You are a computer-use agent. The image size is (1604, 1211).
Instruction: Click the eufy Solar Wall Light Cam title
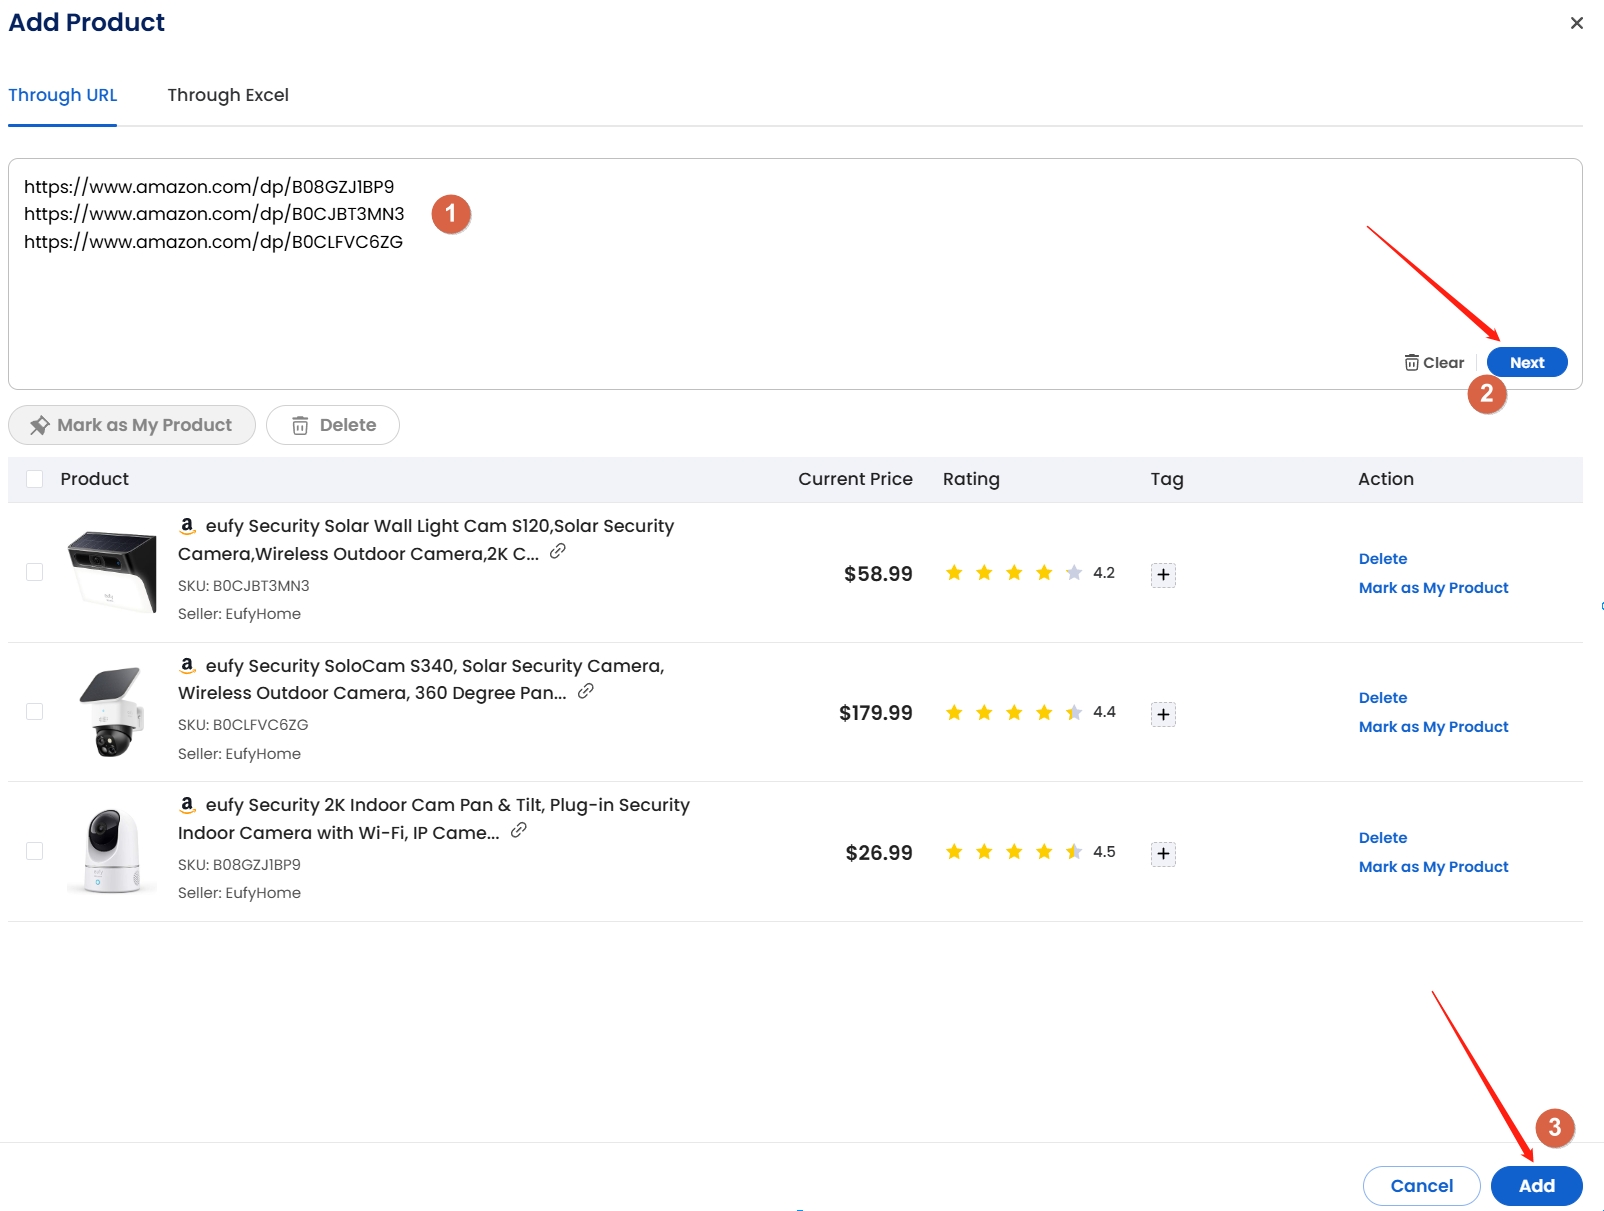(x=426, y=540)
